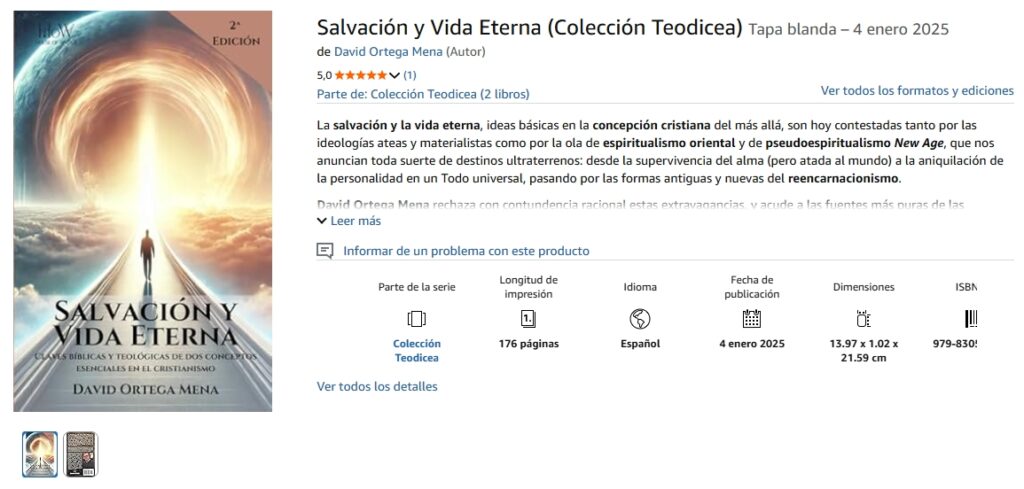Open Colección Teodicea series detail link
Image resolution: width=1024 pixels, height=489 pixels.
[416, 350]
